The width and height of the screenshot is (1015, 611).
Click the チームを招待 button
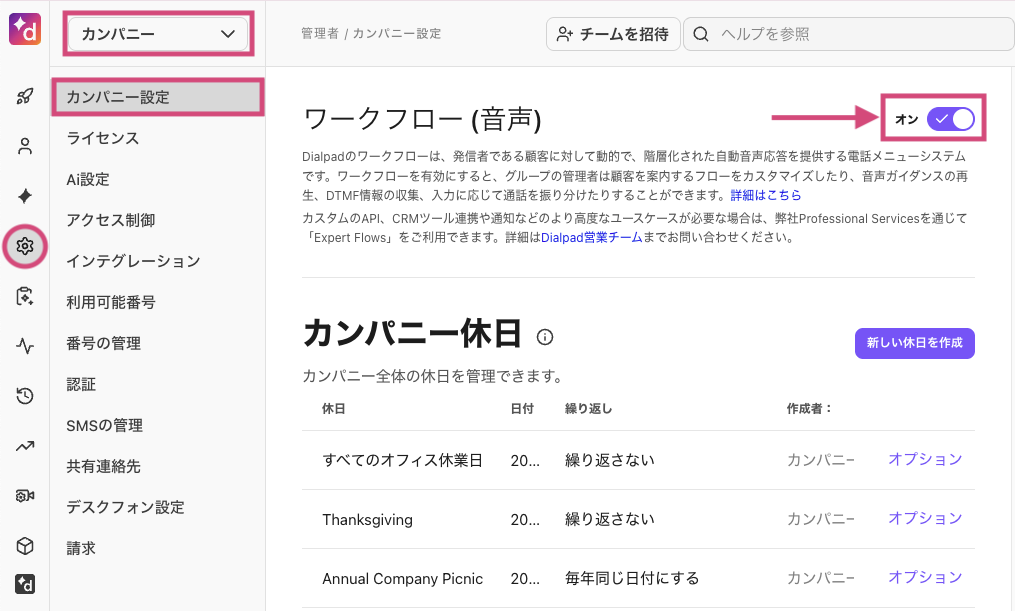(x=613, y=33)
